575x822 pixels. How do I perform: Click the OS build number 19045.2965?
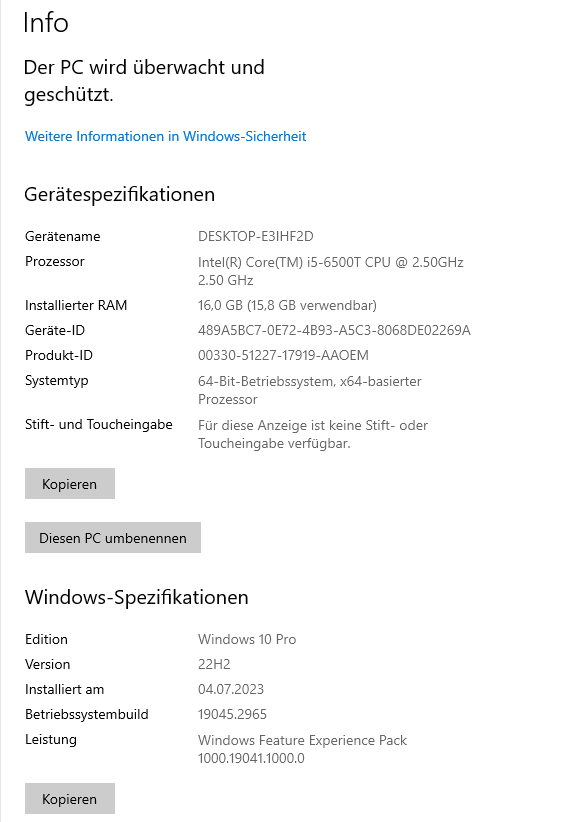point(232,715)
